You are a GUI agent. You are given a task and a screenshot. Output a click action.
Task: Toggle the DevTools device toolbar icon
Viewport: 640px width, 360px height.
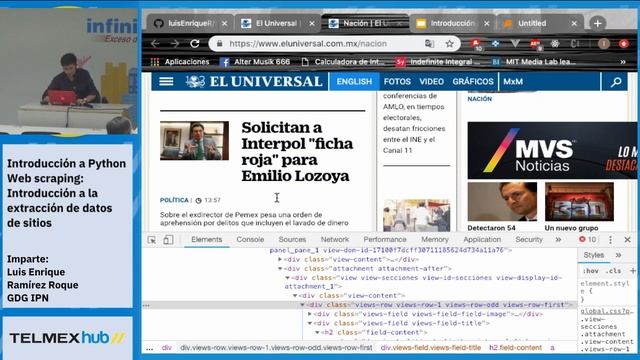click(x=168, y=240)
